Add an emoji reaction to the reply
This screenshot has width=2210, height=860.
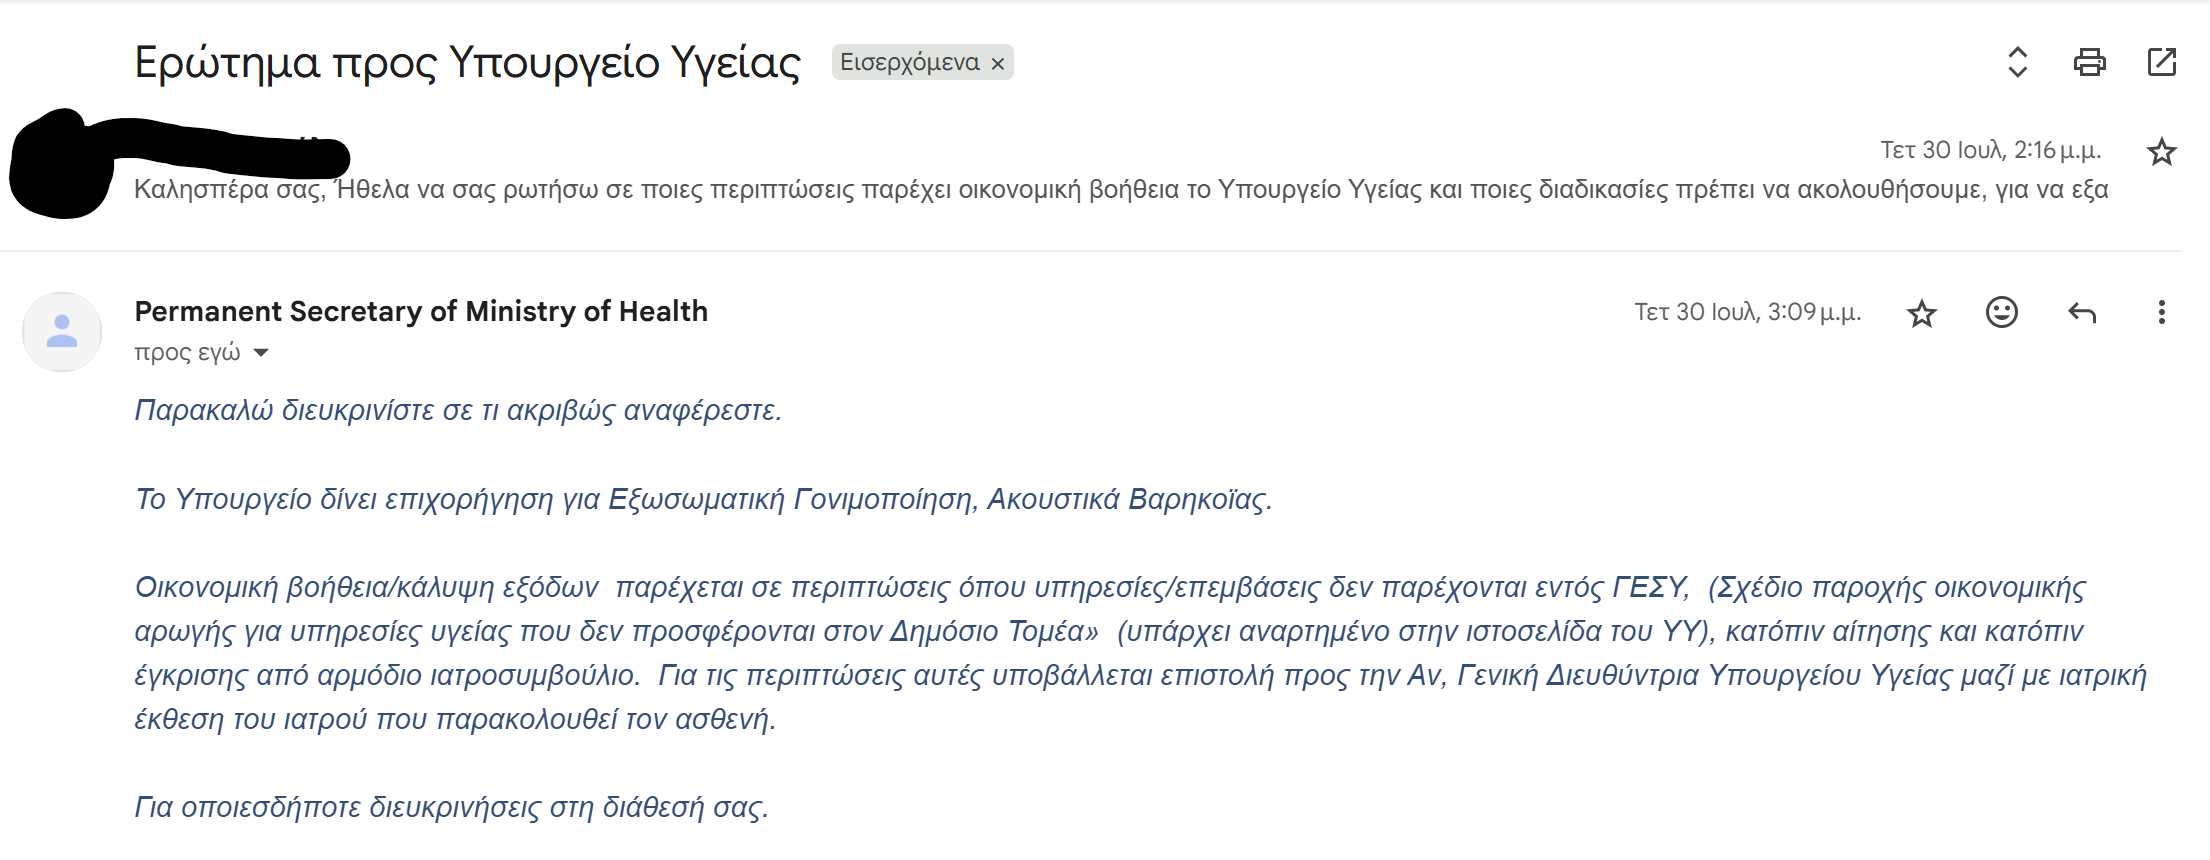2002,313
